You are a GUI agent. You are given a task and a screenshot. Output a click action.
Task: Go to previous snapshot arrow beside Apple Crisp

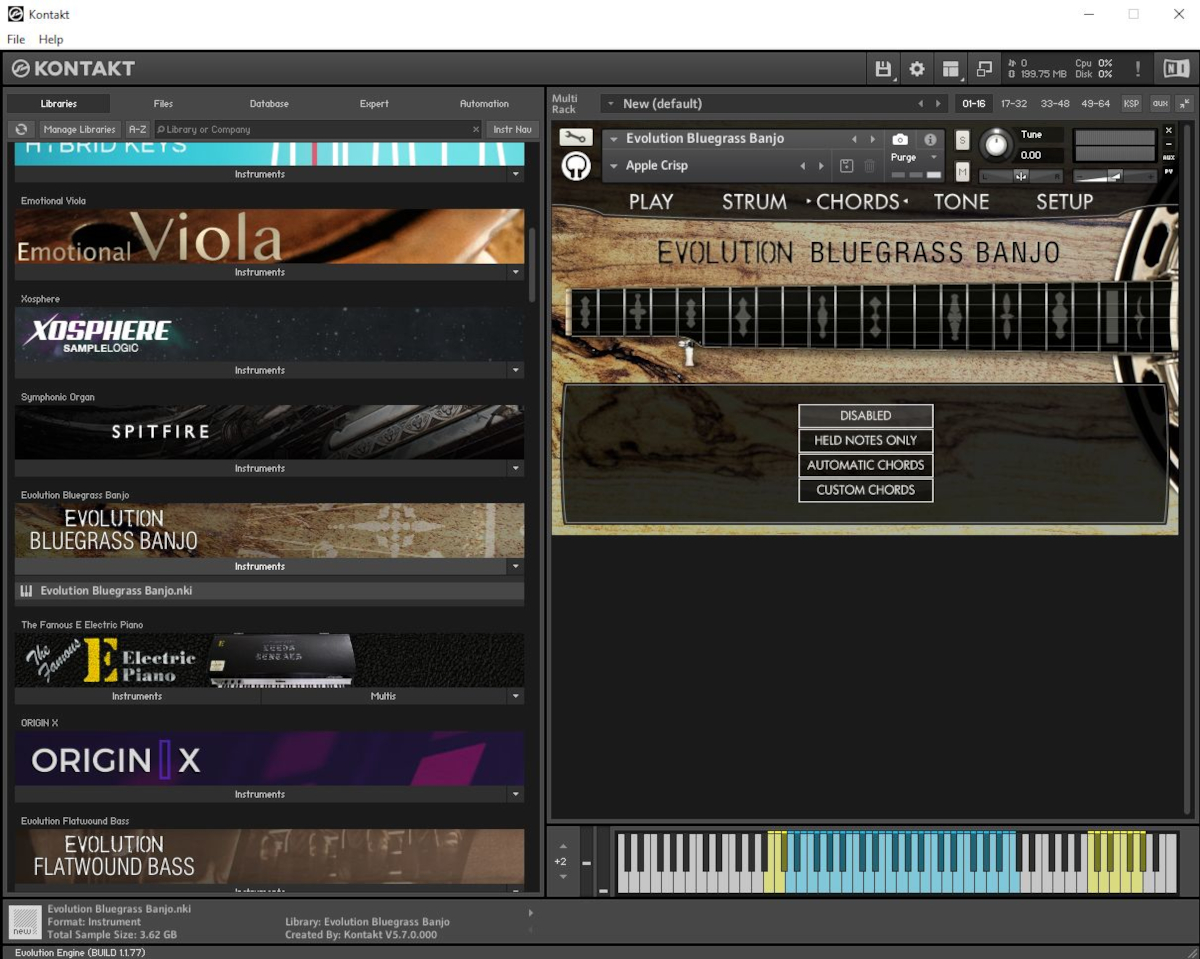[x=803, y=166]
